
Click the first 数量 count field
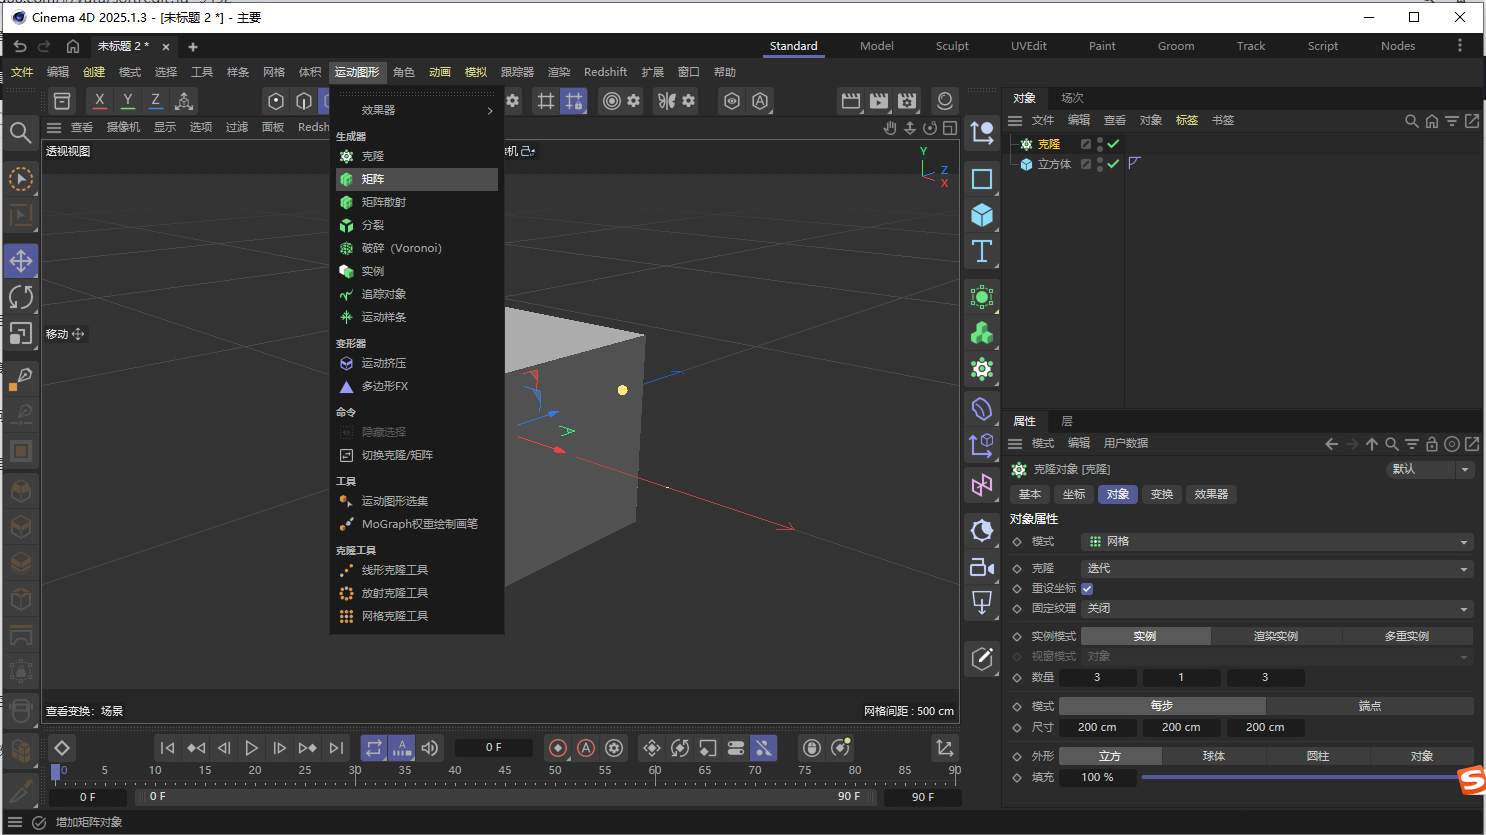tap(1097, 677)
